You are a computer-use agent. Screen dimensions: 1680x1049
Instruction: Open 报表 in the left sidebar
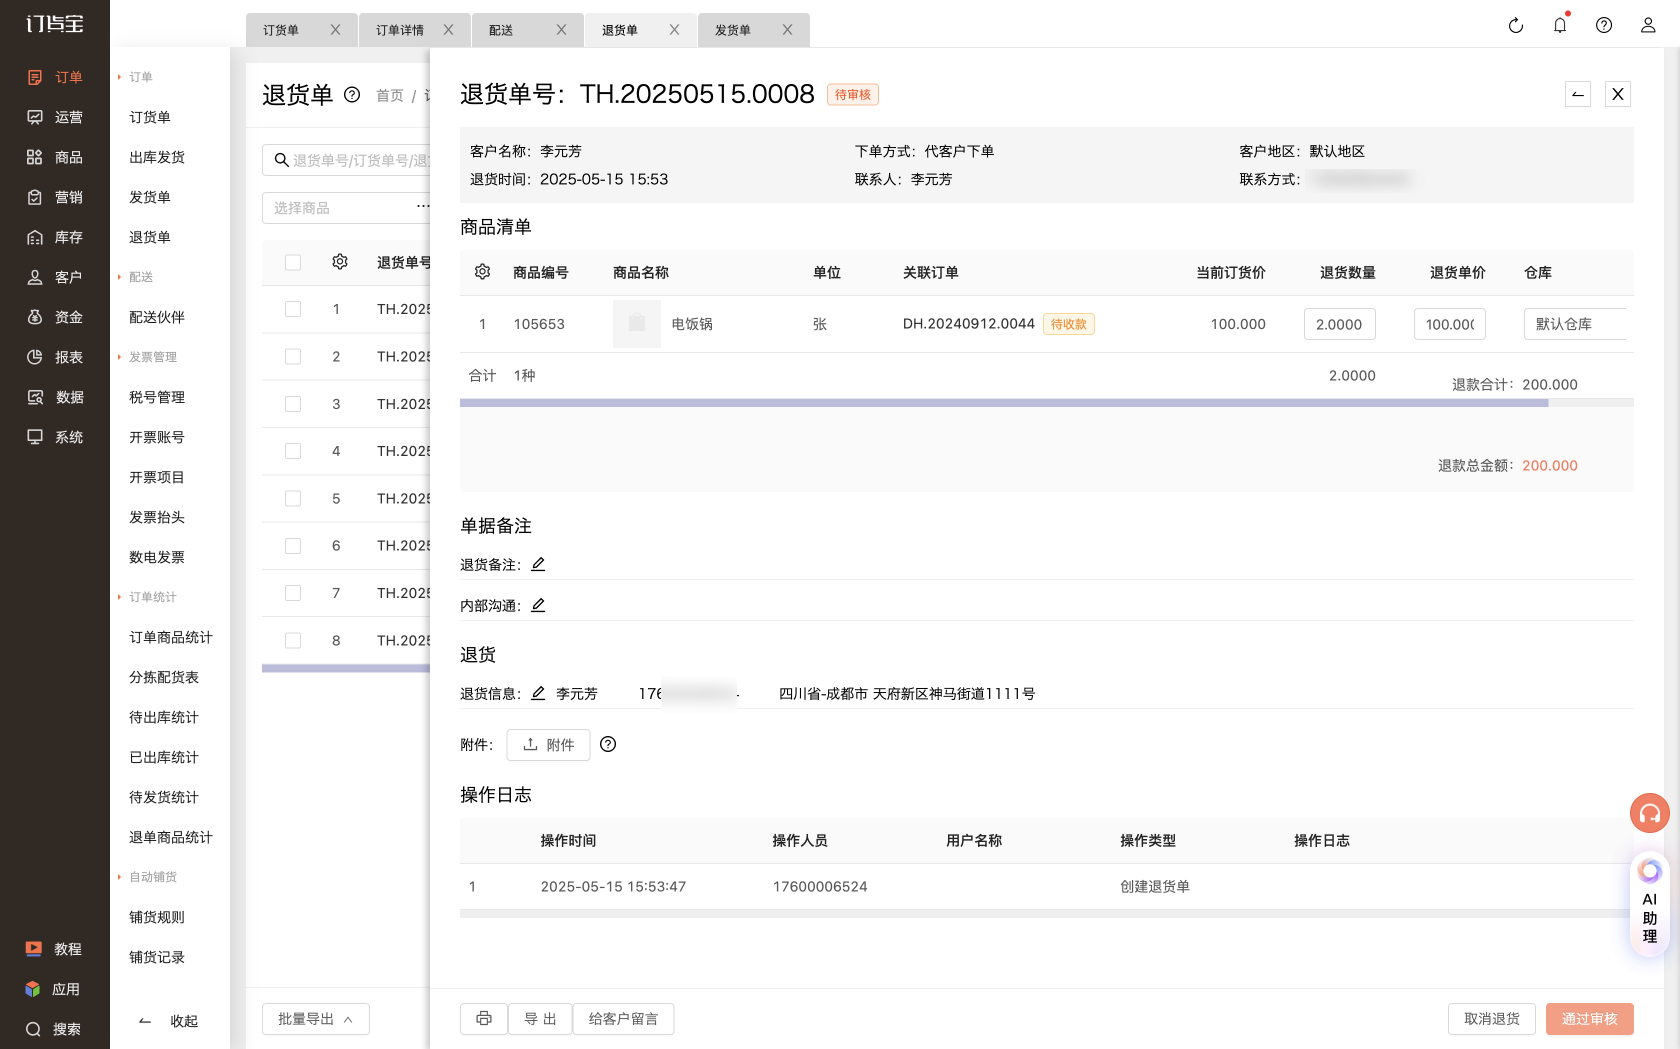55,357
